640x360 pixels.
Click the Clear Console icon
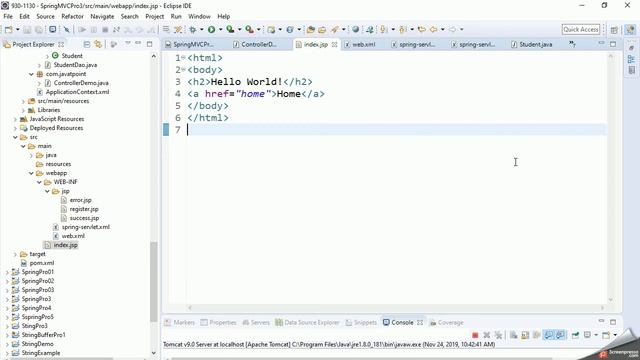[513, 335]
